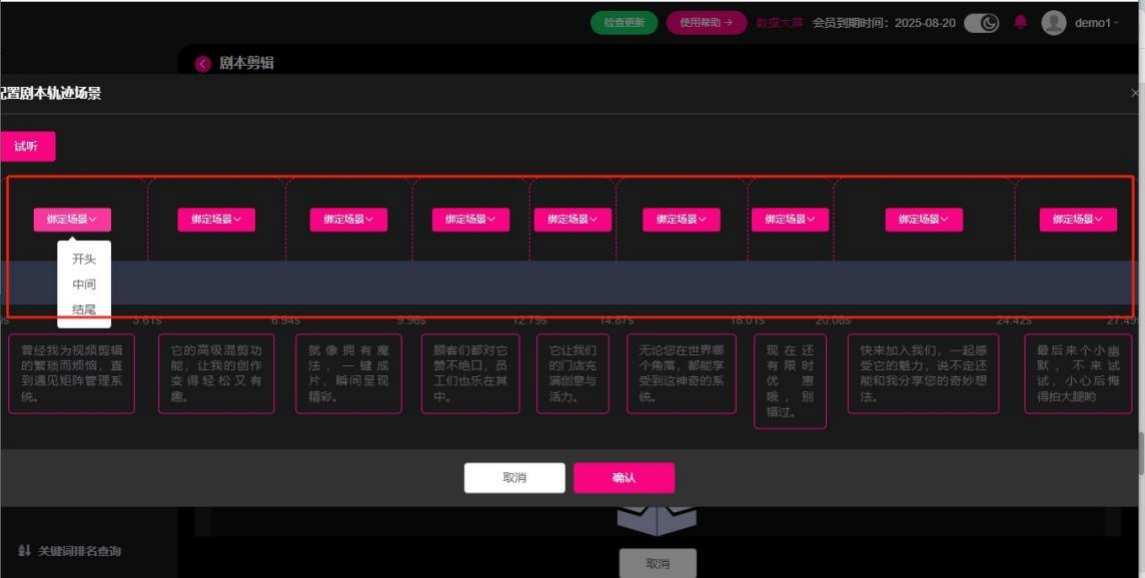The height and width of the screenshot is (578, 1145).
Task: Select the script text card starting 它让我们的门店
Action: 572,374
